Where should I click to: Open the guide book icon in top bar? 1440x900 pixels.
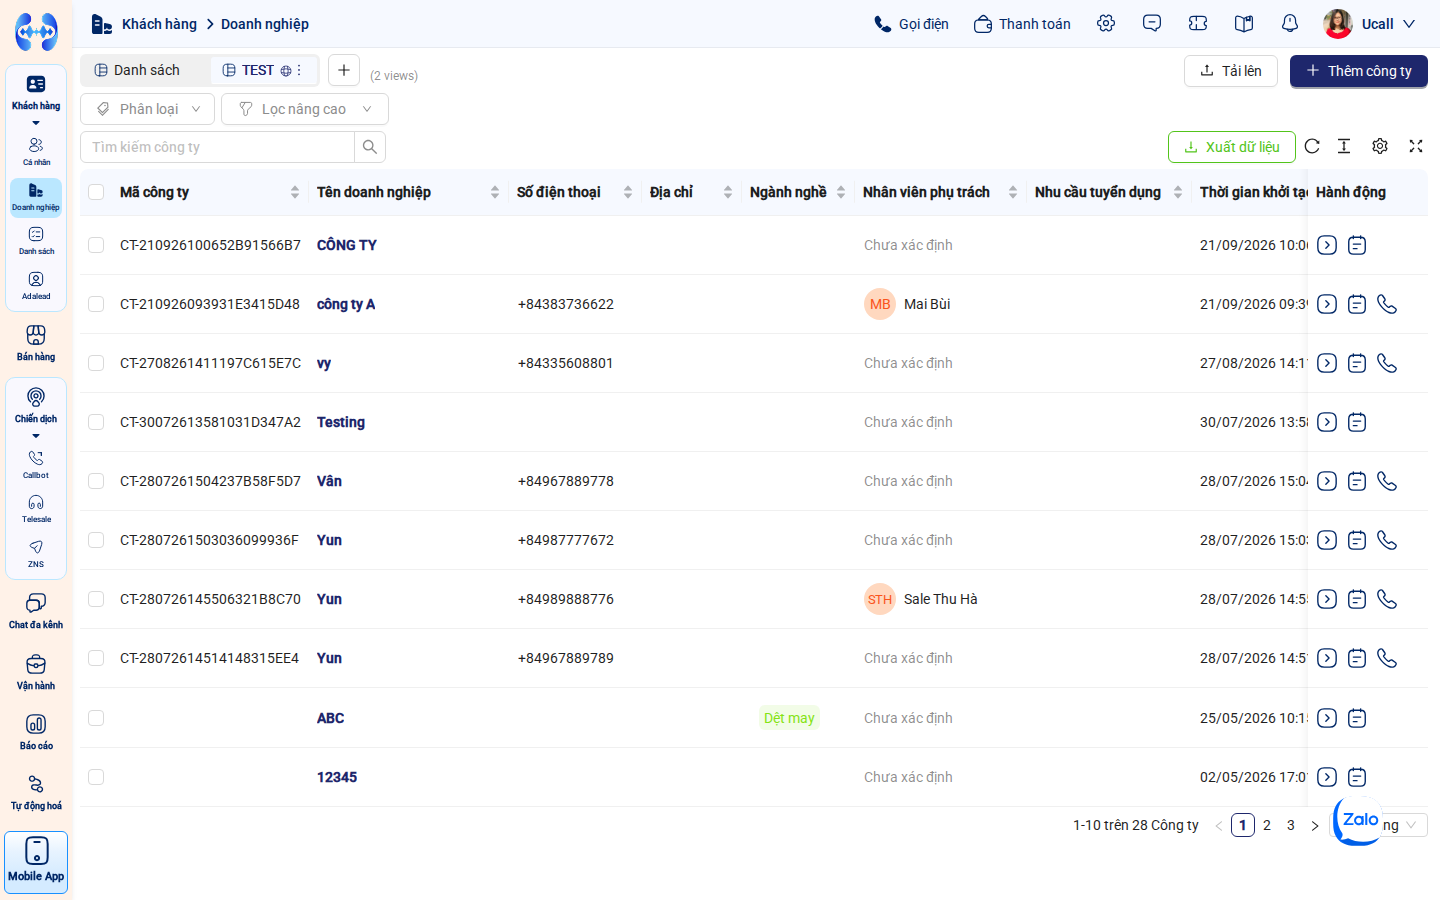pyautogui.click(x=1244, y=23)
